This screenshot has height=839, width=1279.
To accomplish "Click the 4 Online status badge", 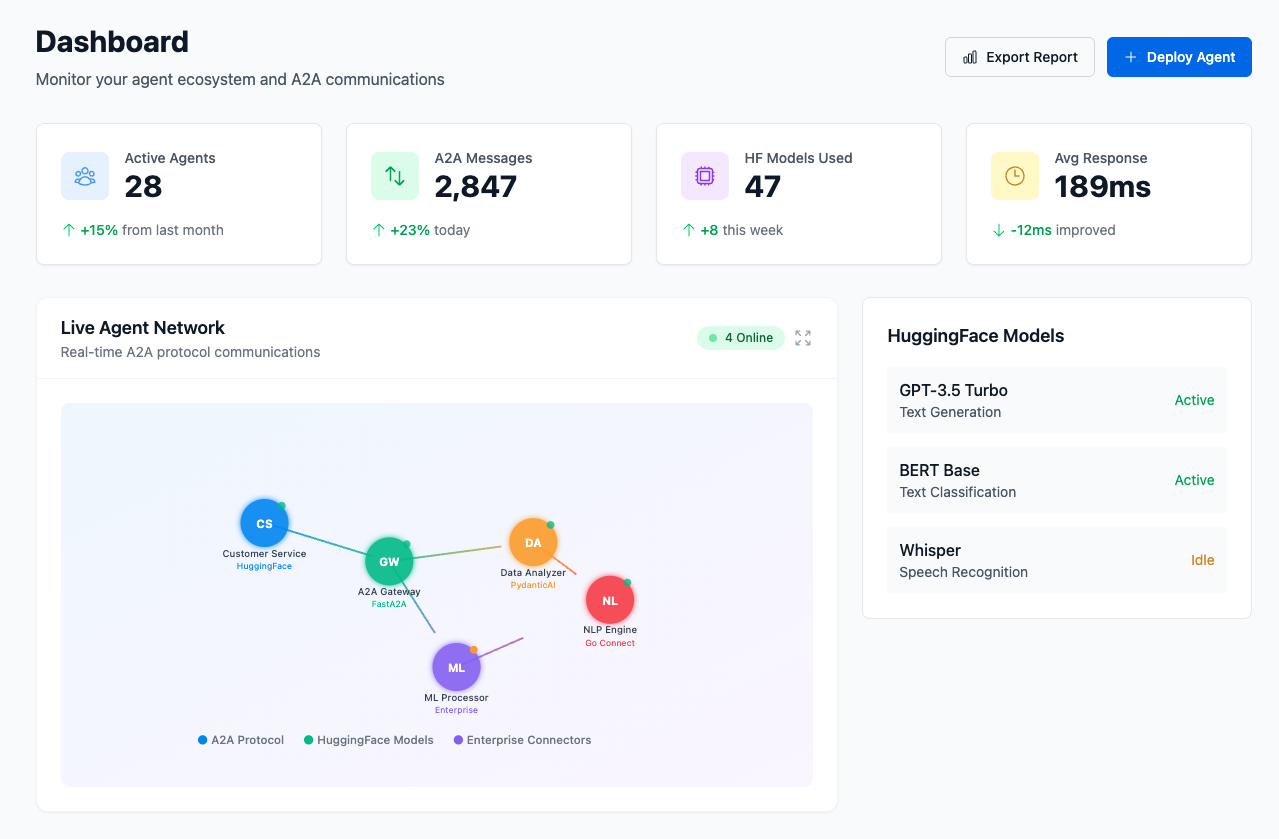I will 741,338.
